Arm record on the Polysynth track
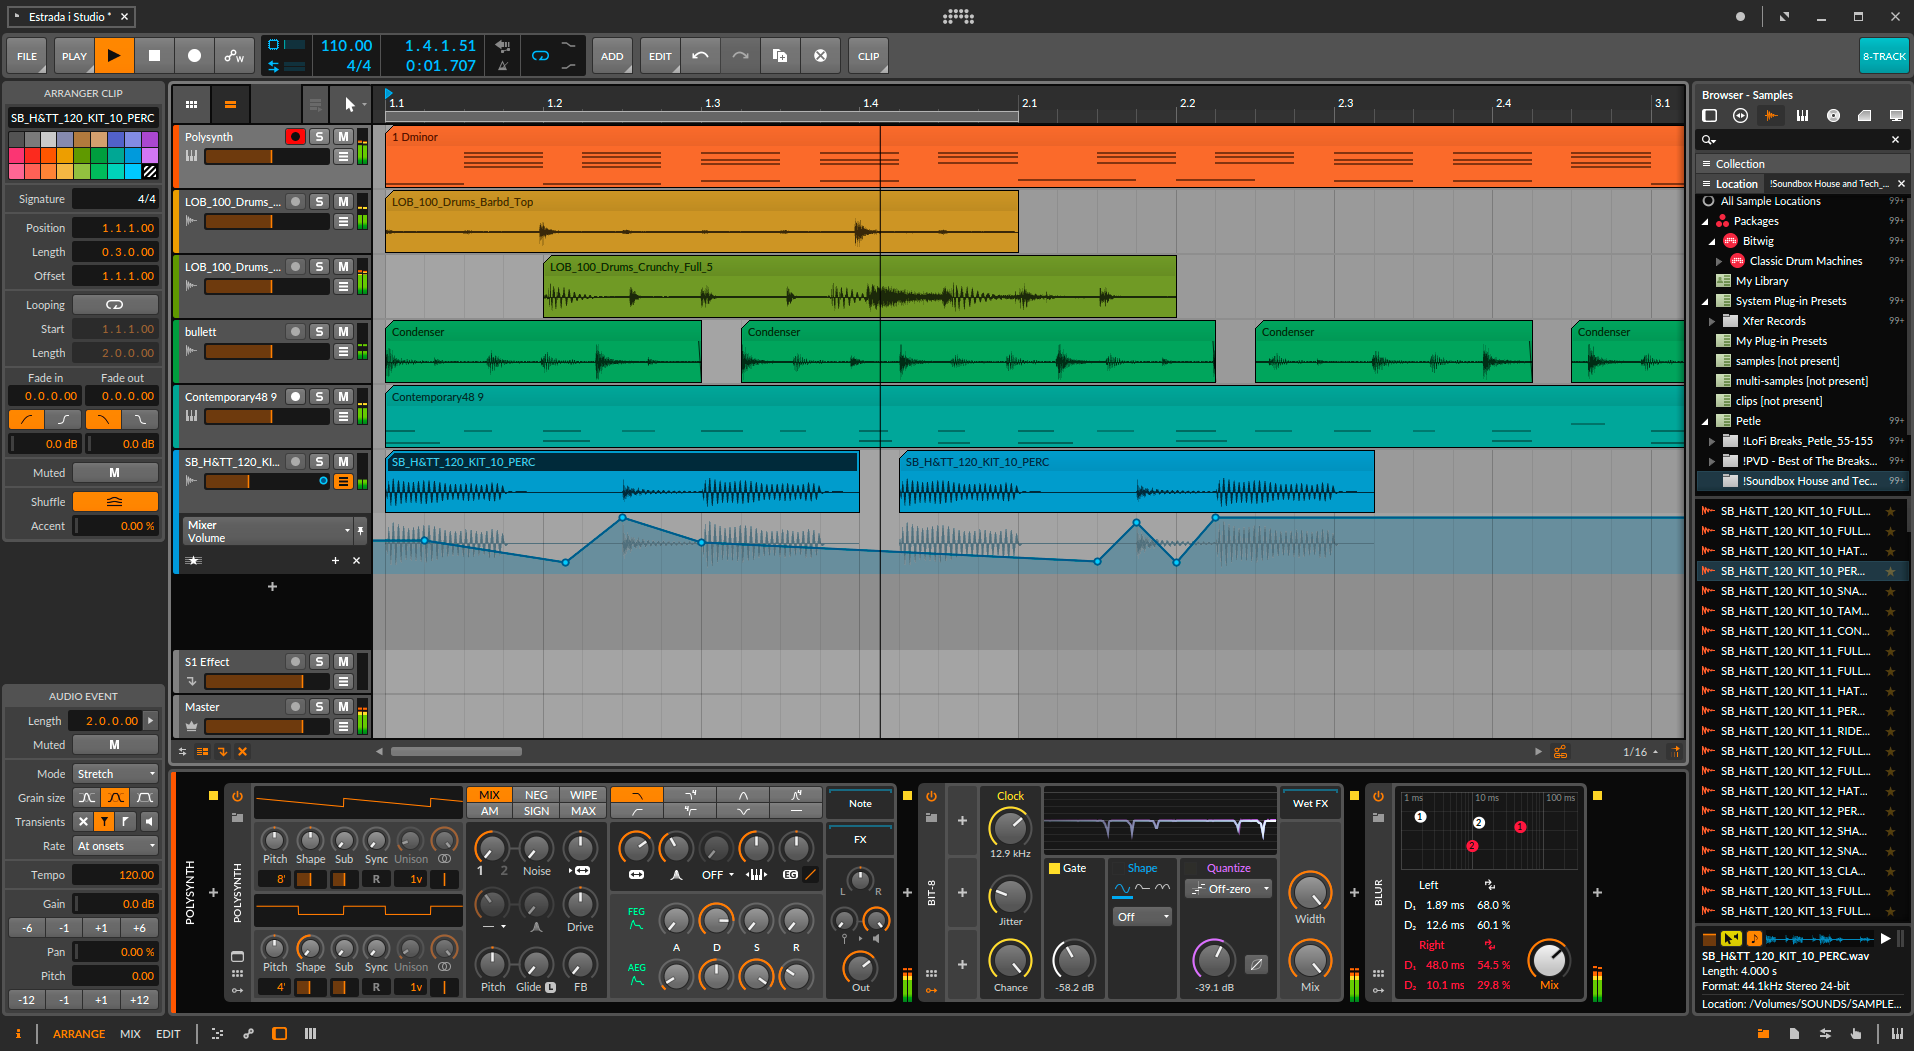Image resolution: width=1914 pixels, height=1051 pixels. (x=295, y=137)
